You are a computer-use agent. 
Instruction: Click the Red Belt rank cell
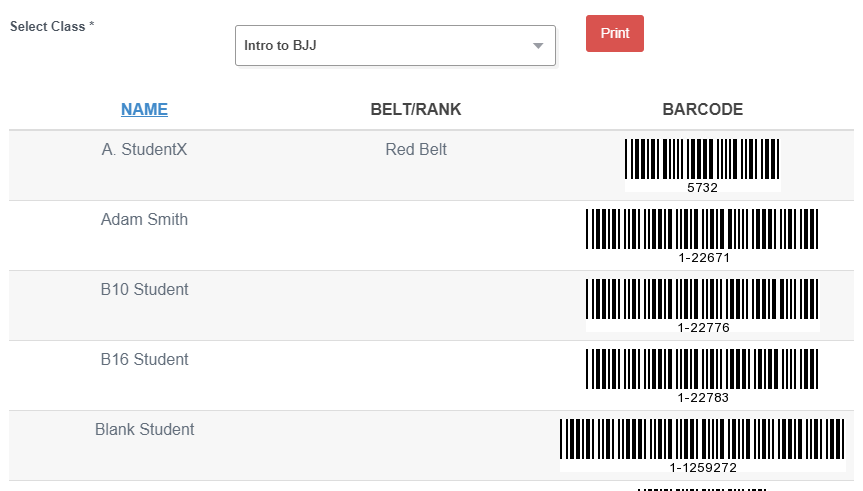[x=416, y=150]
